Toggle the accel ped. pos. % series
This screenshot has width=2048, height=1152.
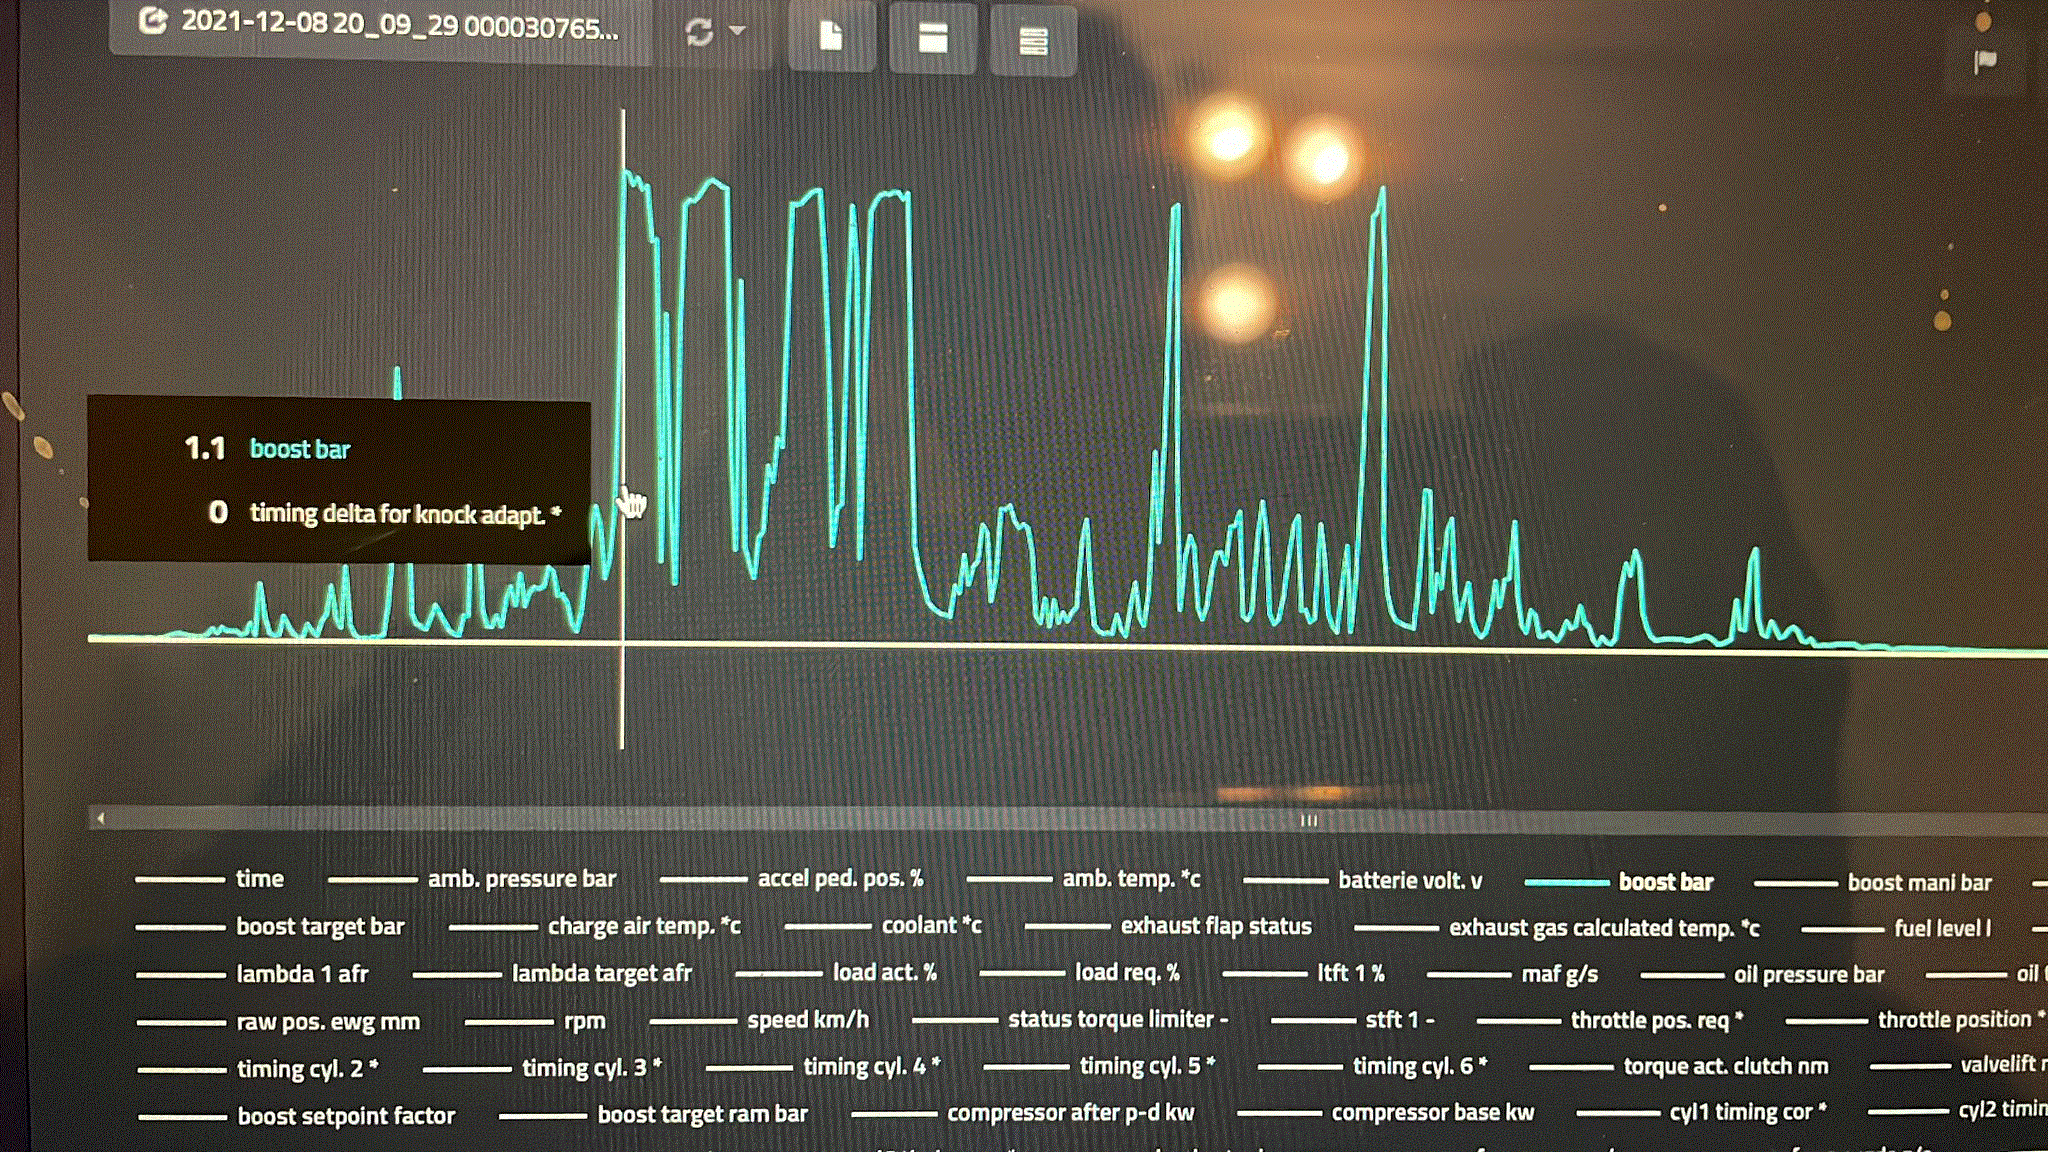coord(840,879)
